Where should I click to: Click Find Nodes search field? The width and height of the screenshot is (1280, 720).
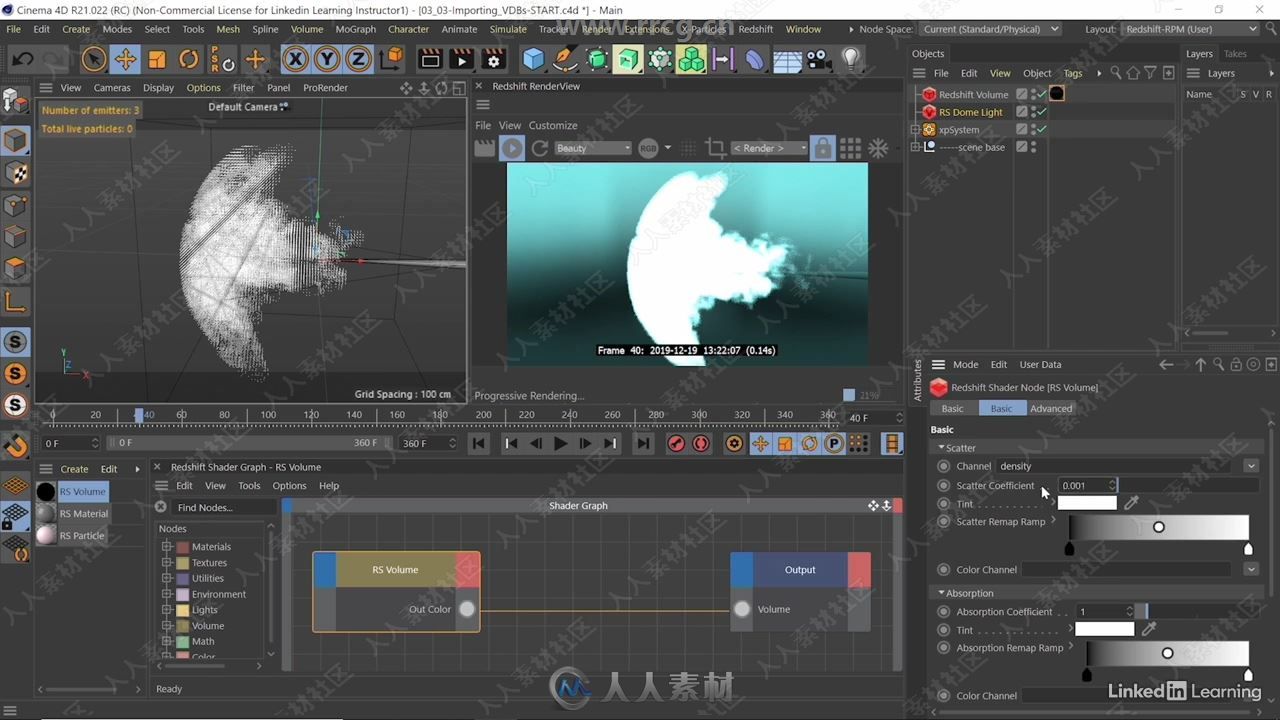[x=222, y=507]
